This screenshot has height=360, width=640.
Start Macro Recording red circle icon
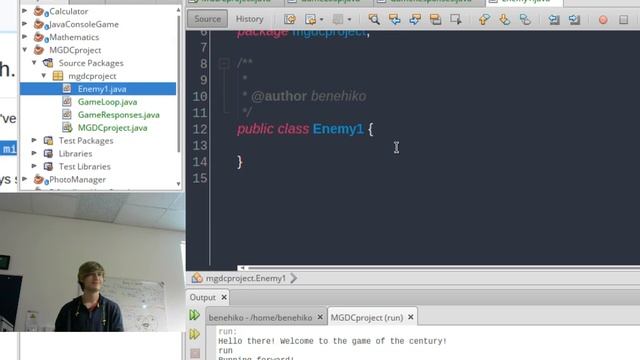pos(603,20)
